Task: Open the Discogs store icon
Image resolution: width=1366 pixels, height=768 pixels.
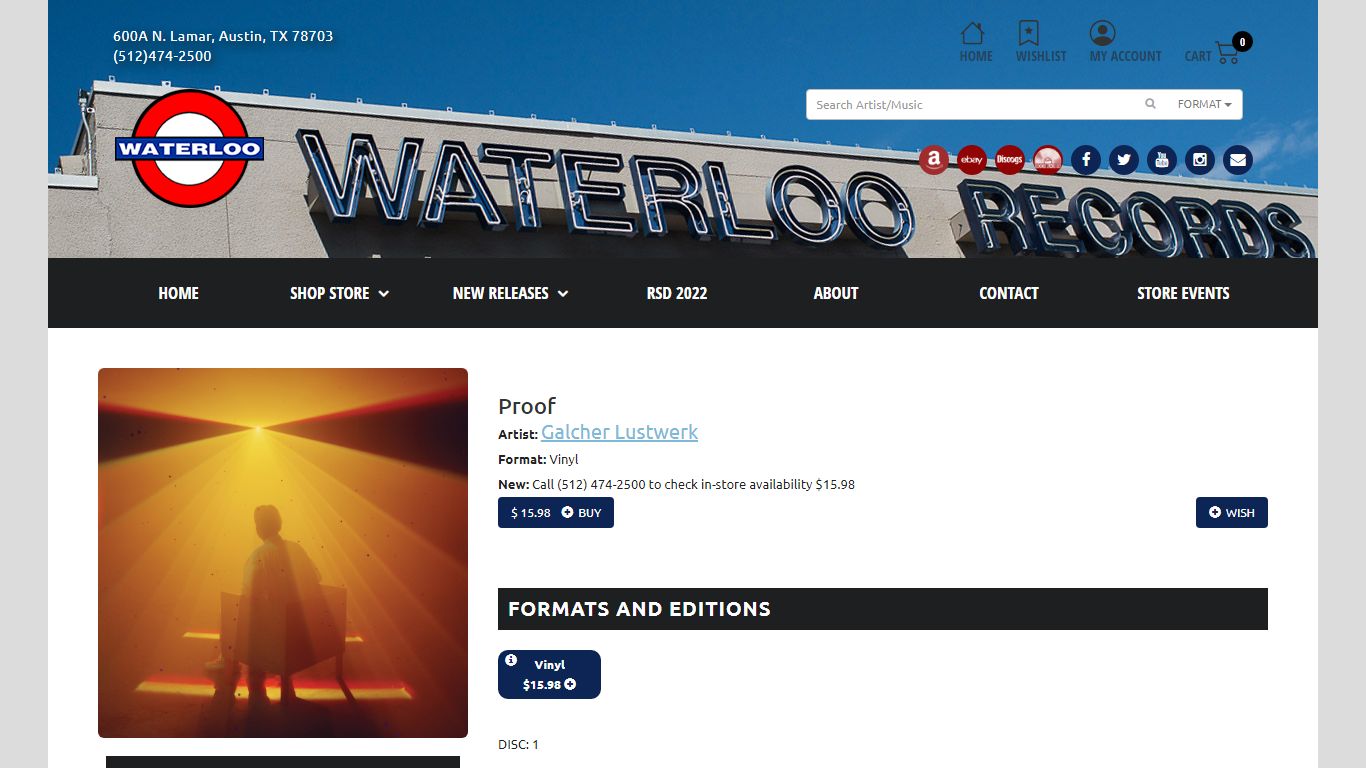Action: (x=1009, y=160)
